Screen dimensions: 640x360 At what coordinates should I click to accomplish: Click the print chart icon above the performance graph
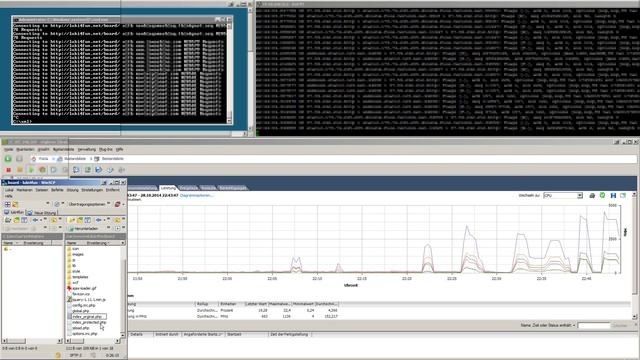coord(592,196)
